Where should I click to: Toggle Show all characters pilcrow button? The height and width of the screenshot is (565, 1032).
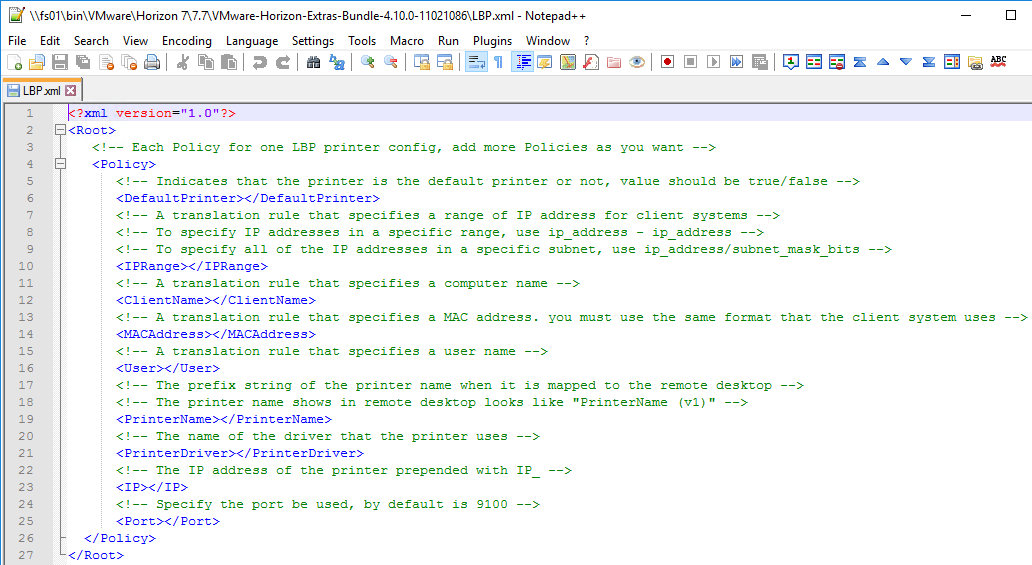click(498, 62)
